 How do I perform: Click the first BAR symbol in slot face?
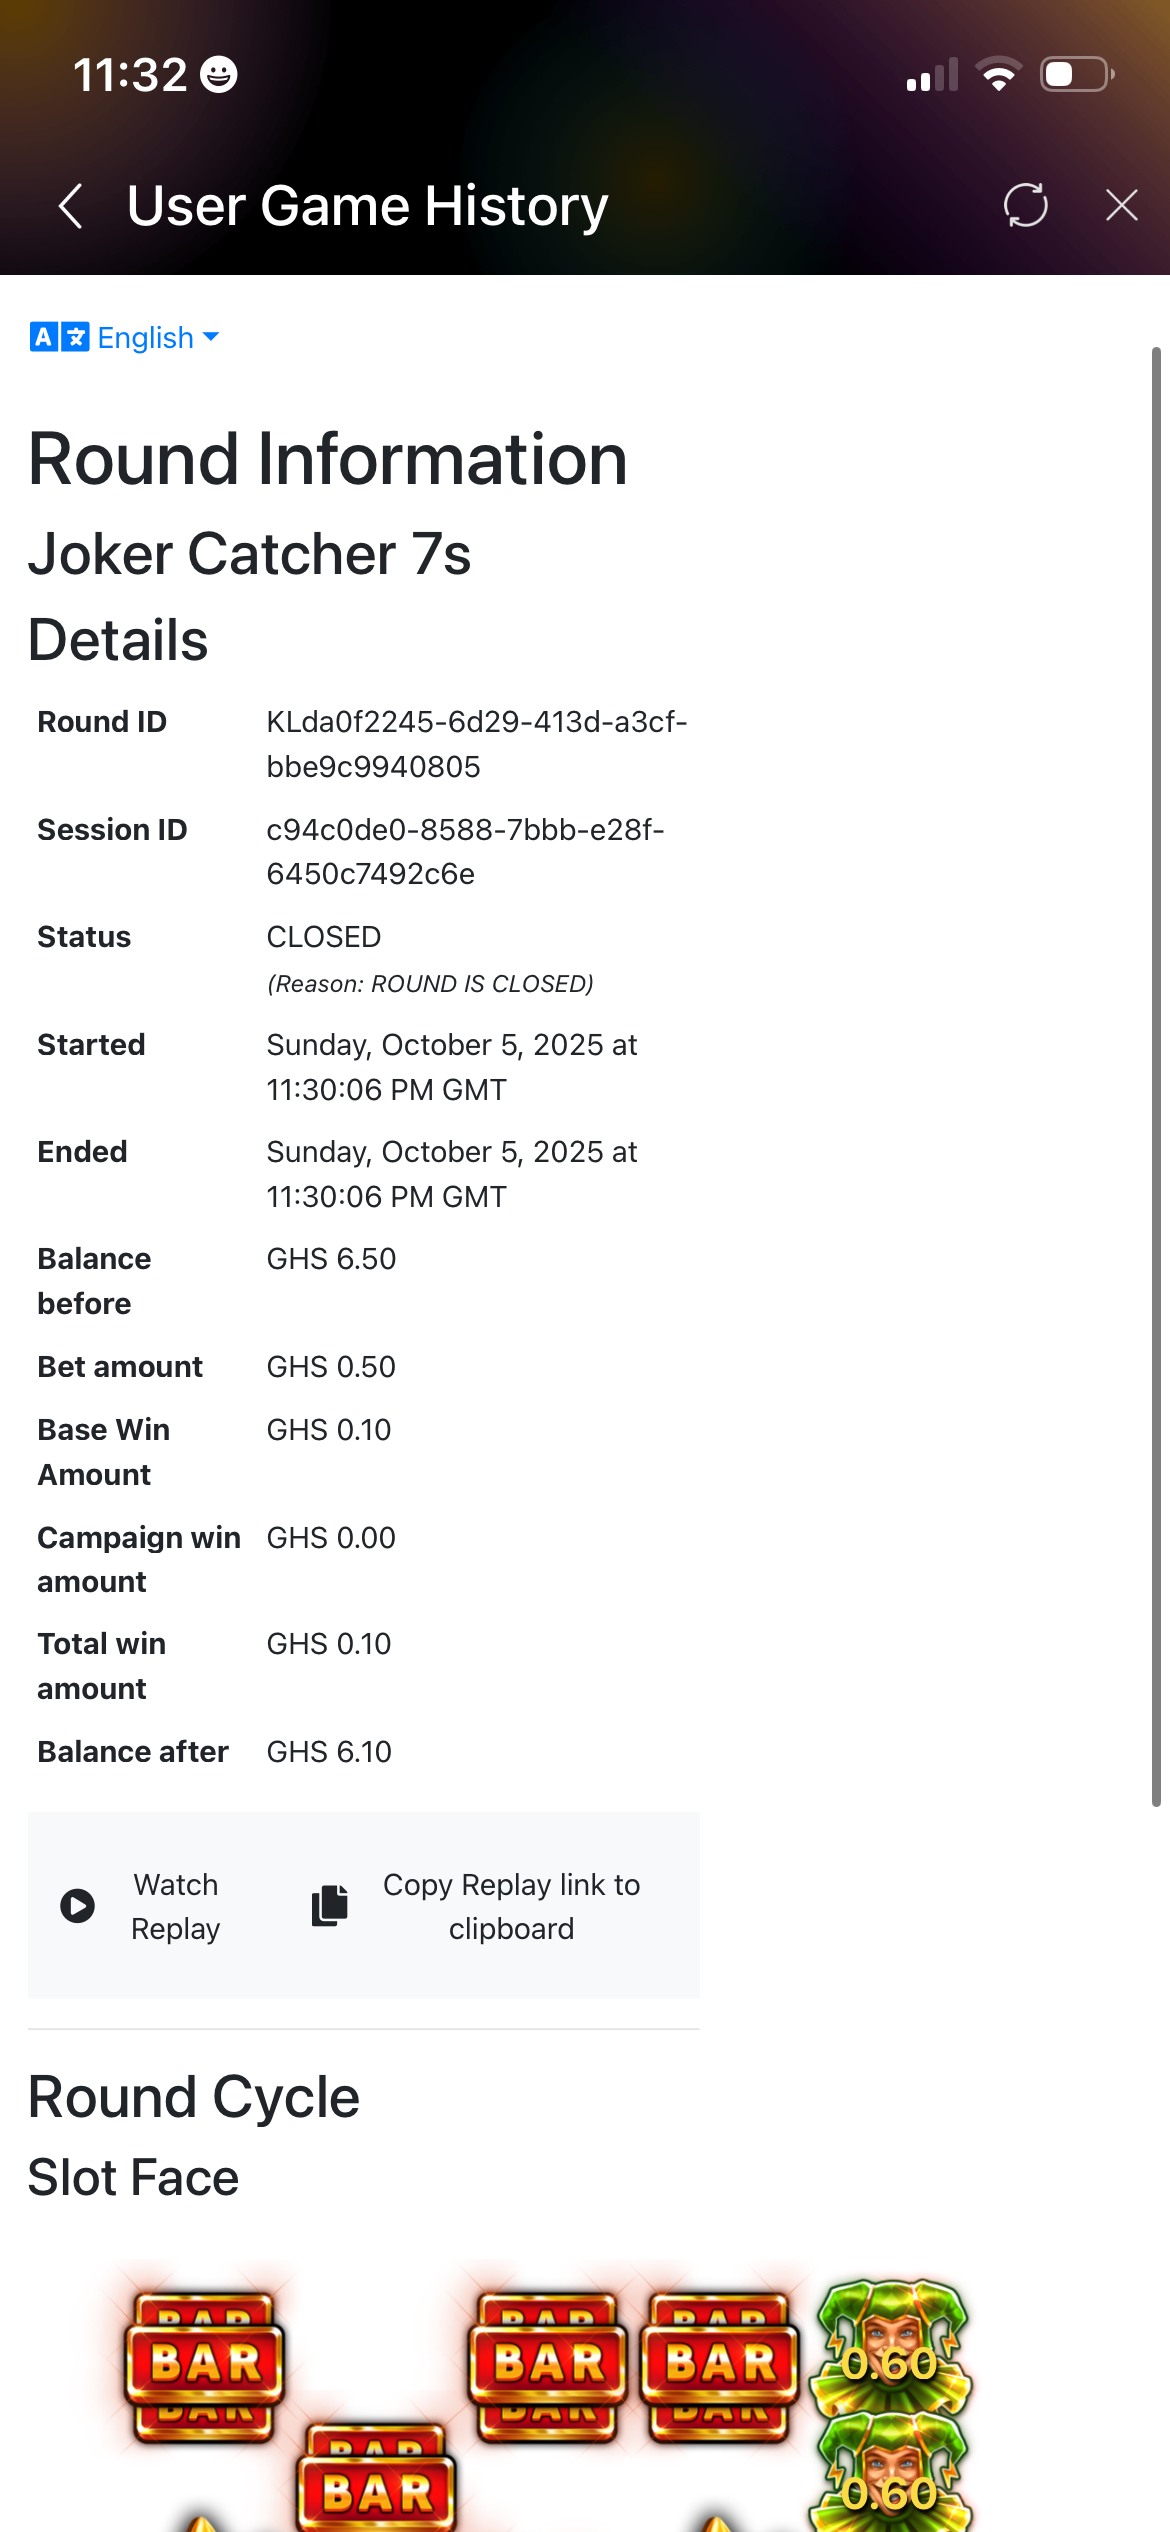point(204,2366)
